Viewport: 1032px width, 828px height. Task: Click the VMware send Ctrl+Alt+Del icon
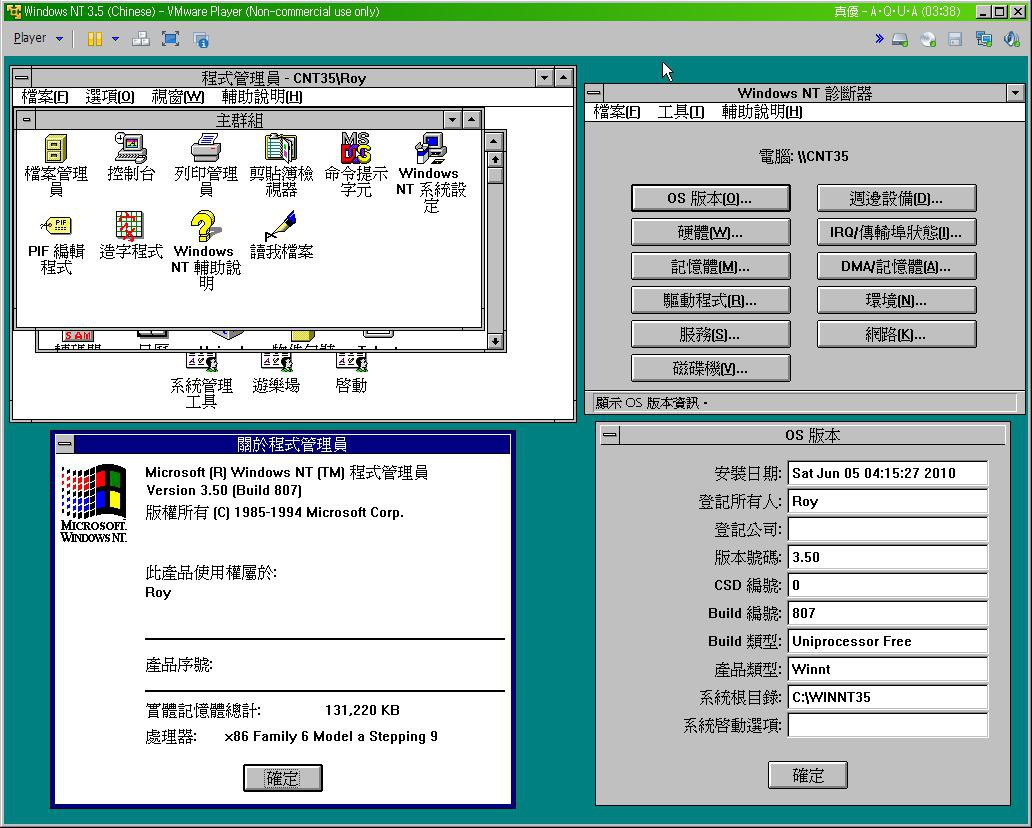pos(140,39)
